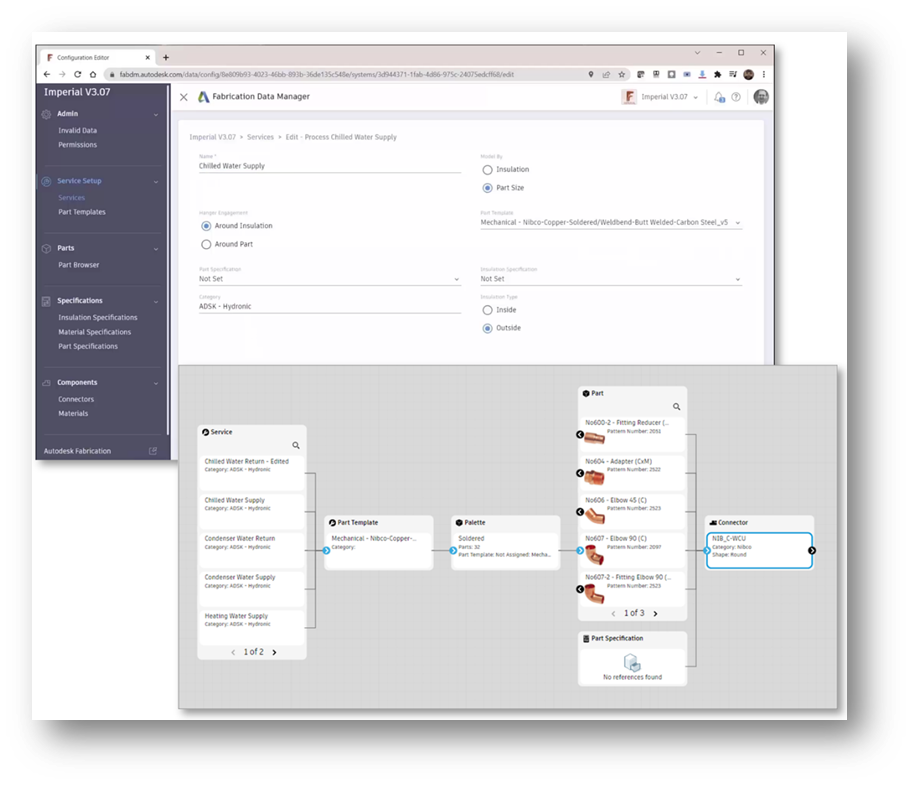Image resolution: width=912 pixels, height=785 pixels.
Task: Open a new browser tab with plus
Action: pyautogui.click(x=166, y=58)
